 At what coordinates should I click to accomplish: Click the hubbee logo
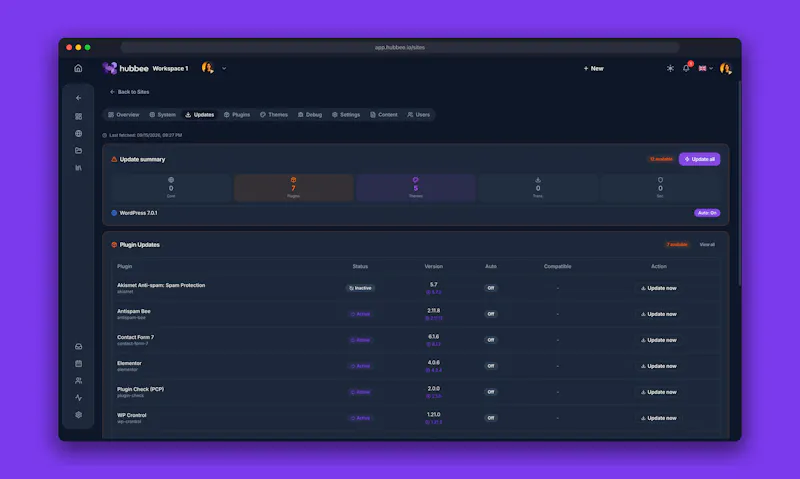(x=125, y=68)
